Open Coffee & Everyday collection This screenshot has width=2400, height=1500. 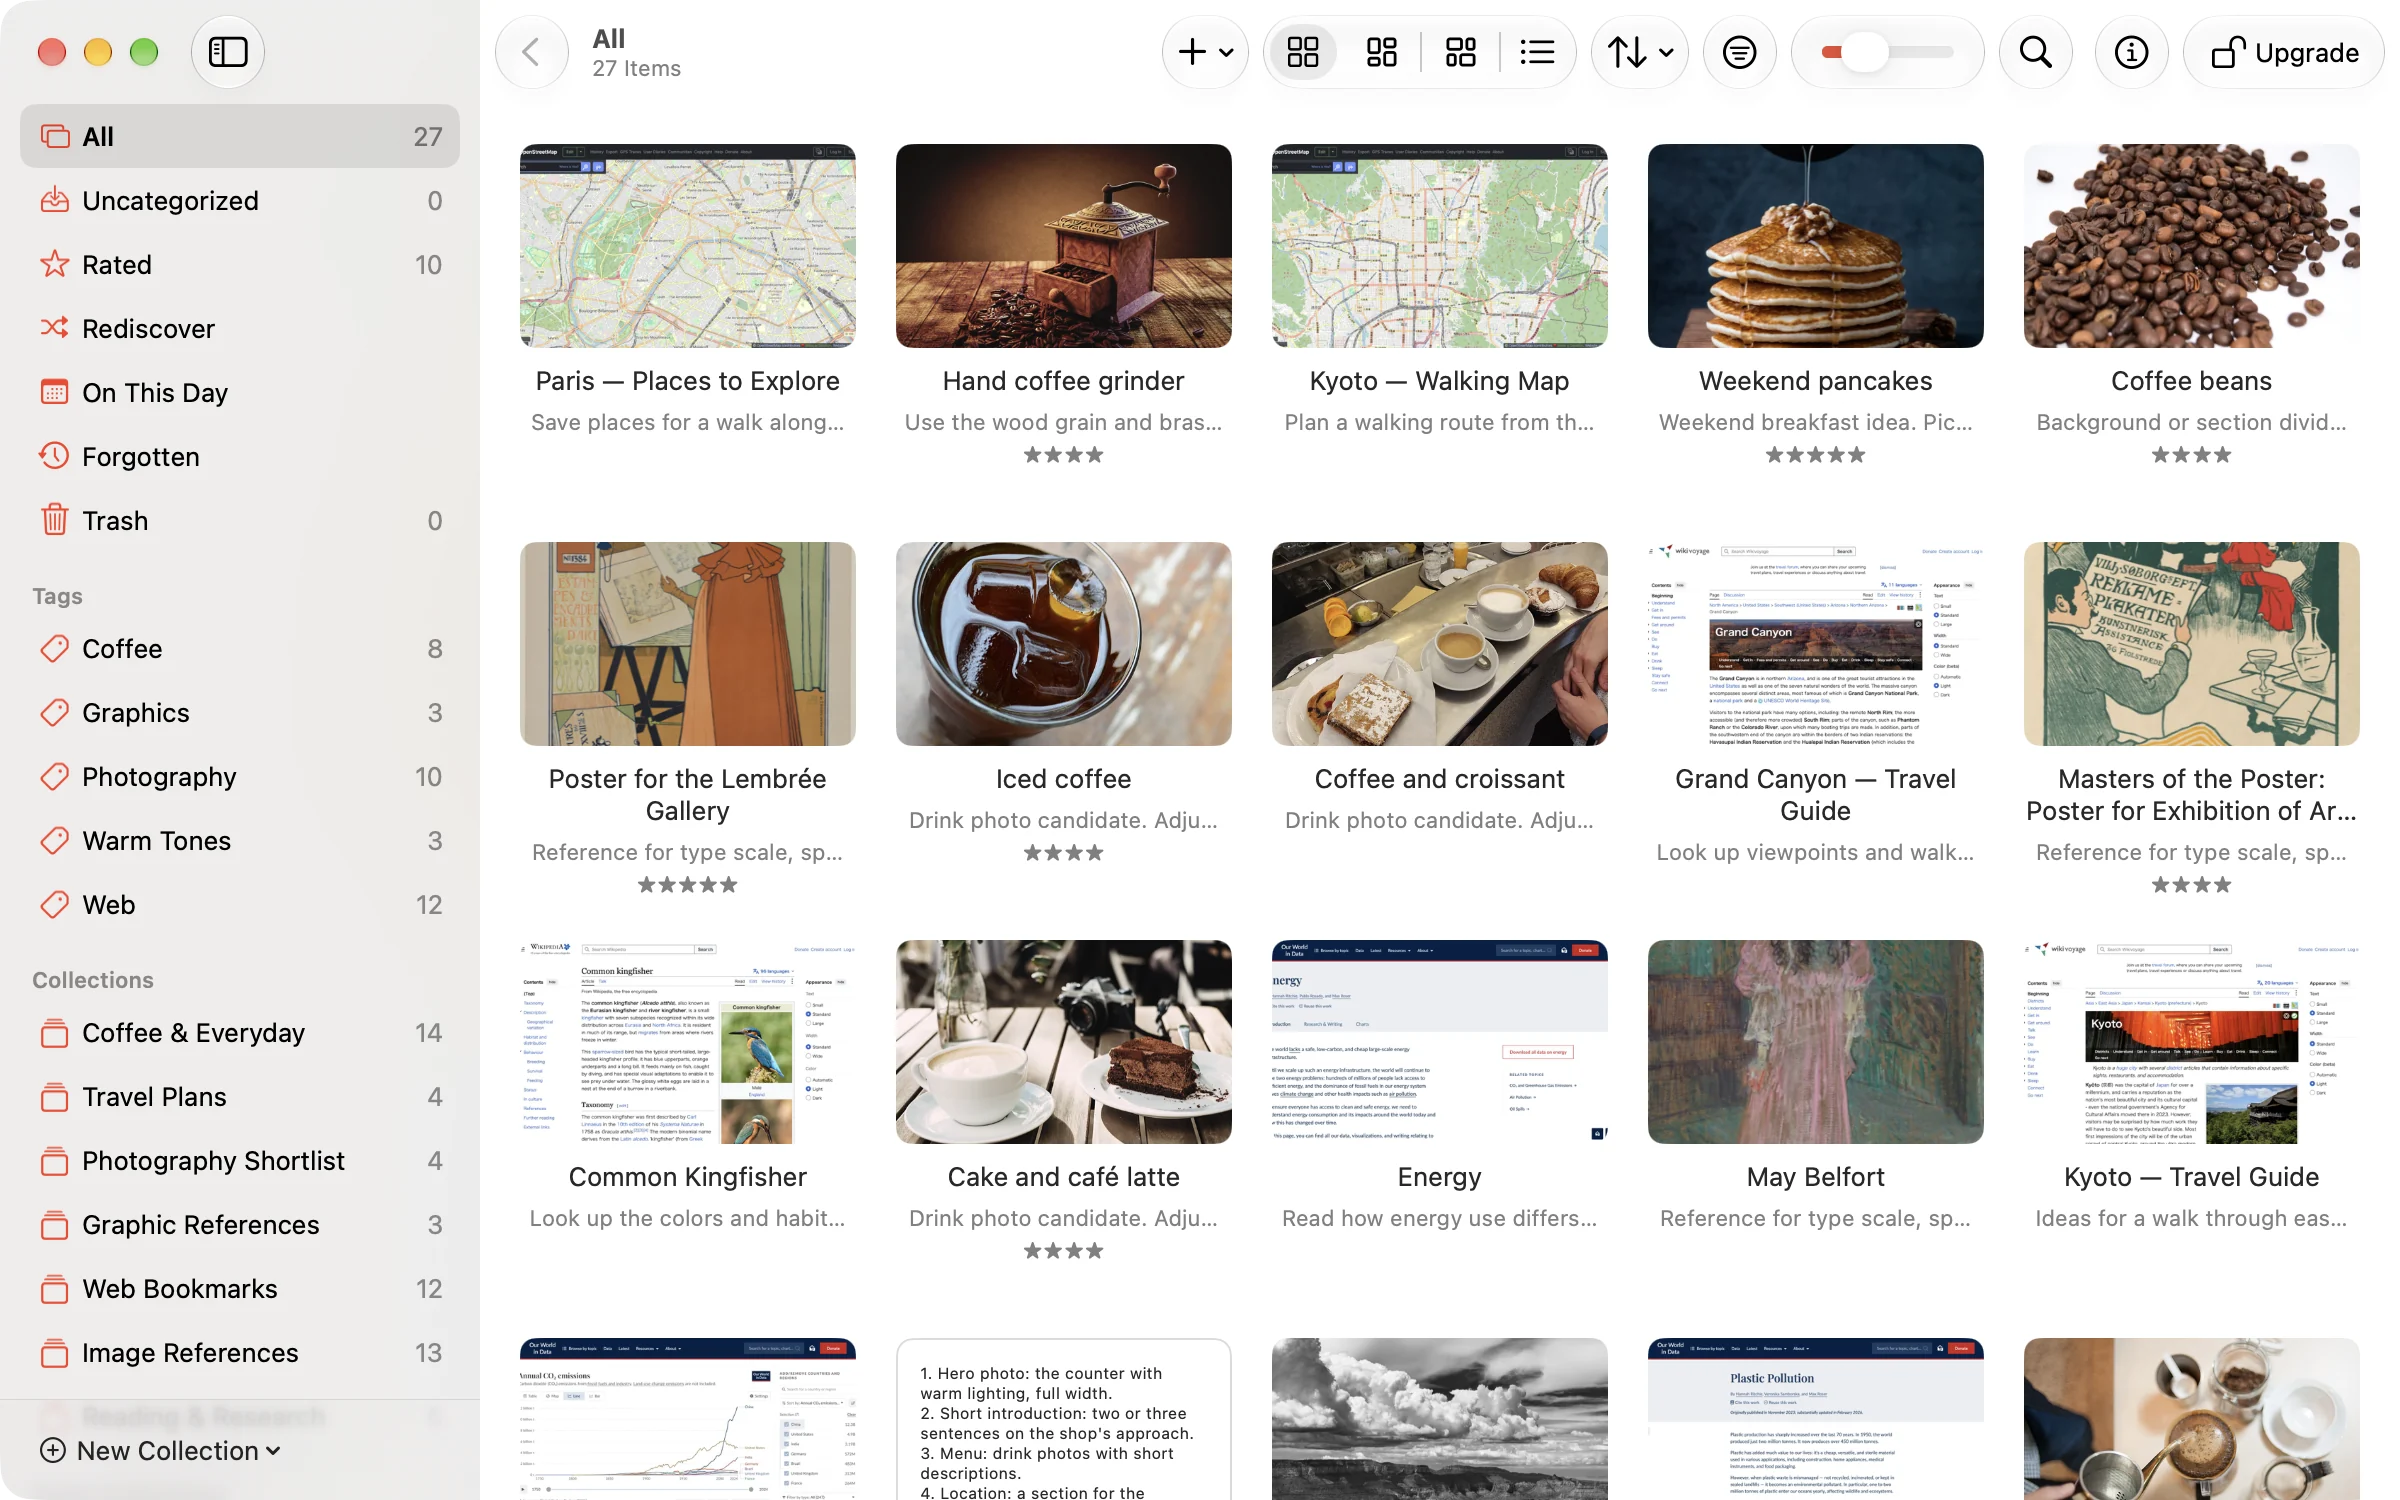(240, 1033)
